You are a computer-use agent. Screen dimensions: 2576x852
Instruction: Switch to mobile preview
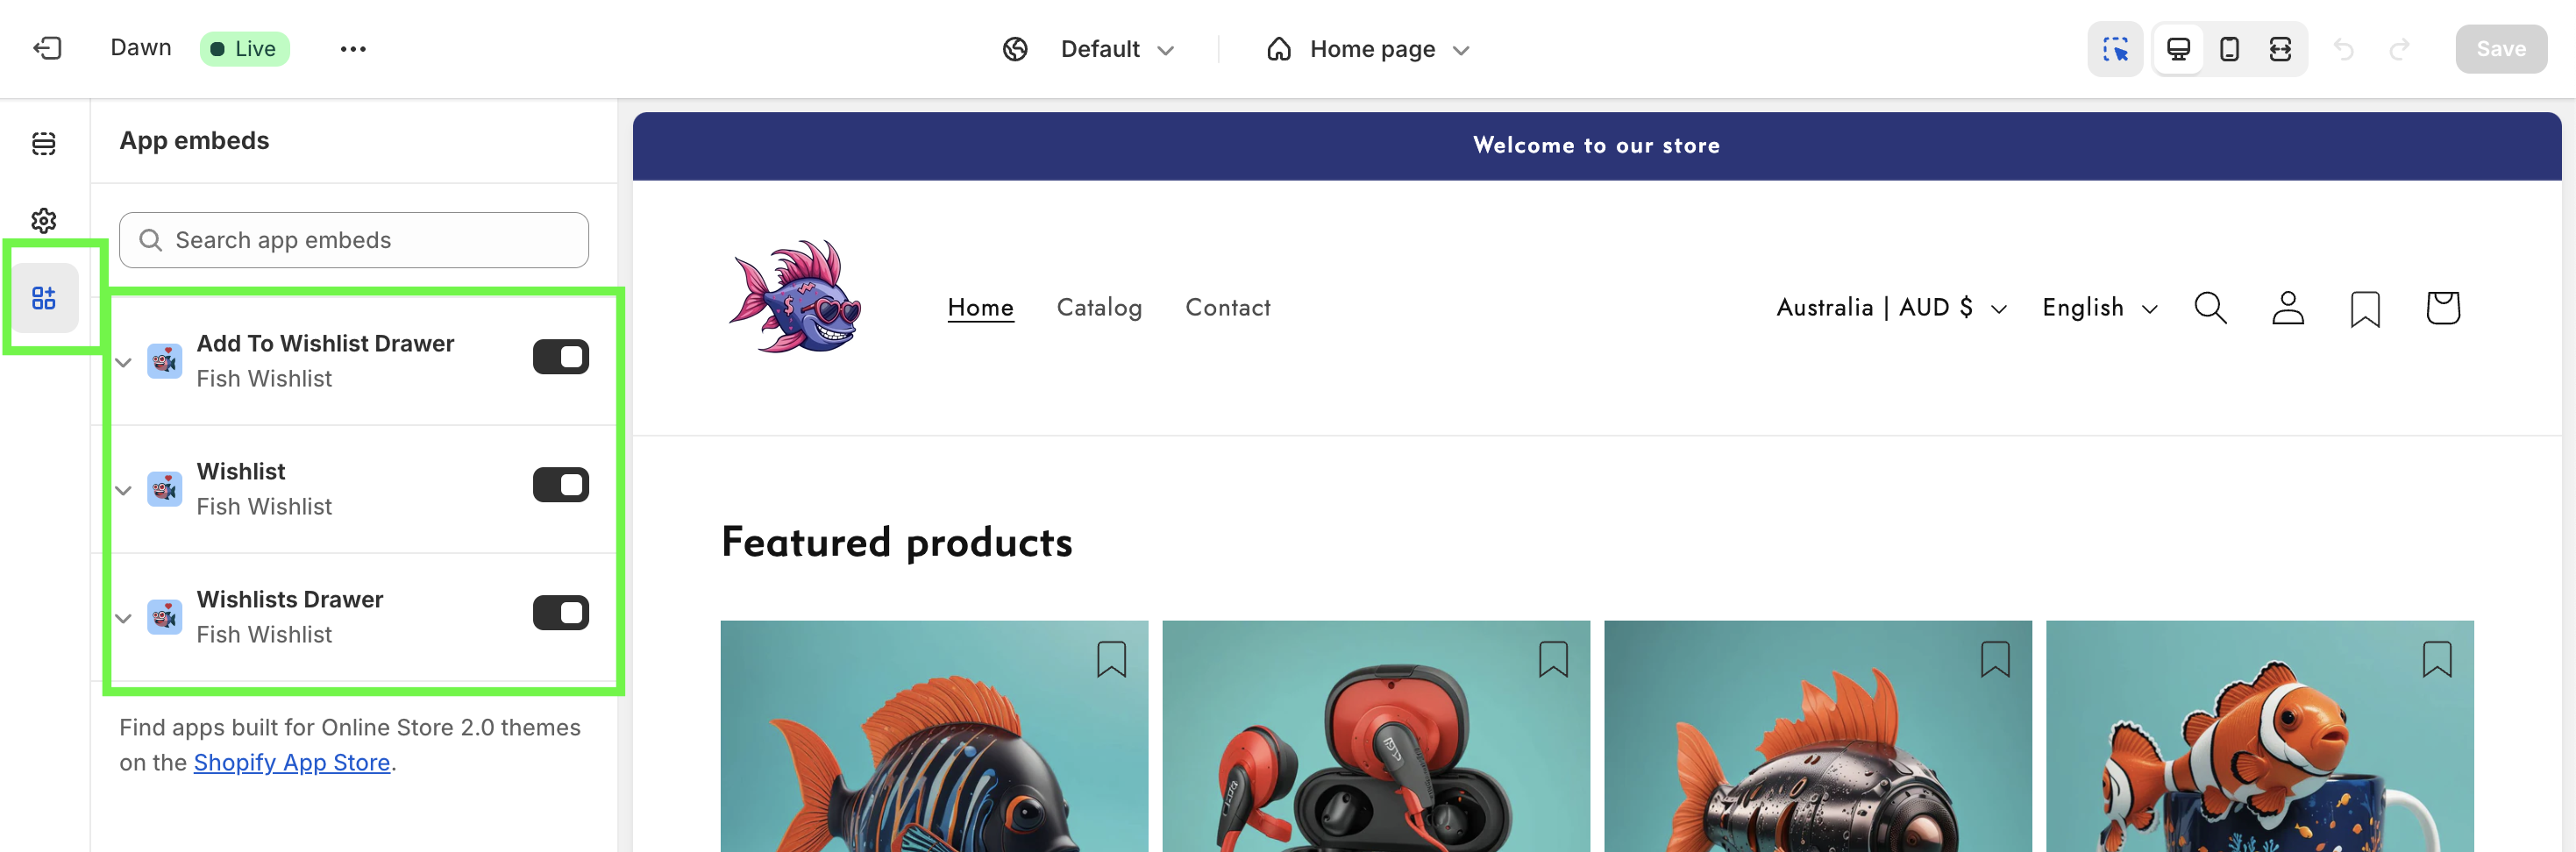click(2229, 49)
